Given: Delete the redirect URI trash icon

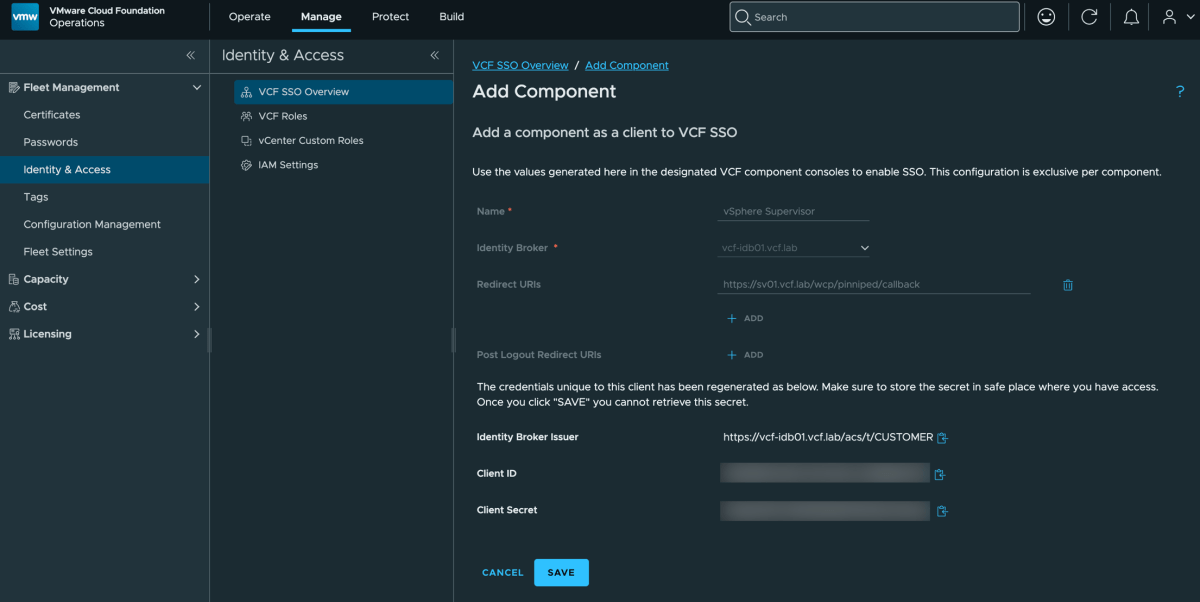Looking at the screenshot, I should point(1068,285).
